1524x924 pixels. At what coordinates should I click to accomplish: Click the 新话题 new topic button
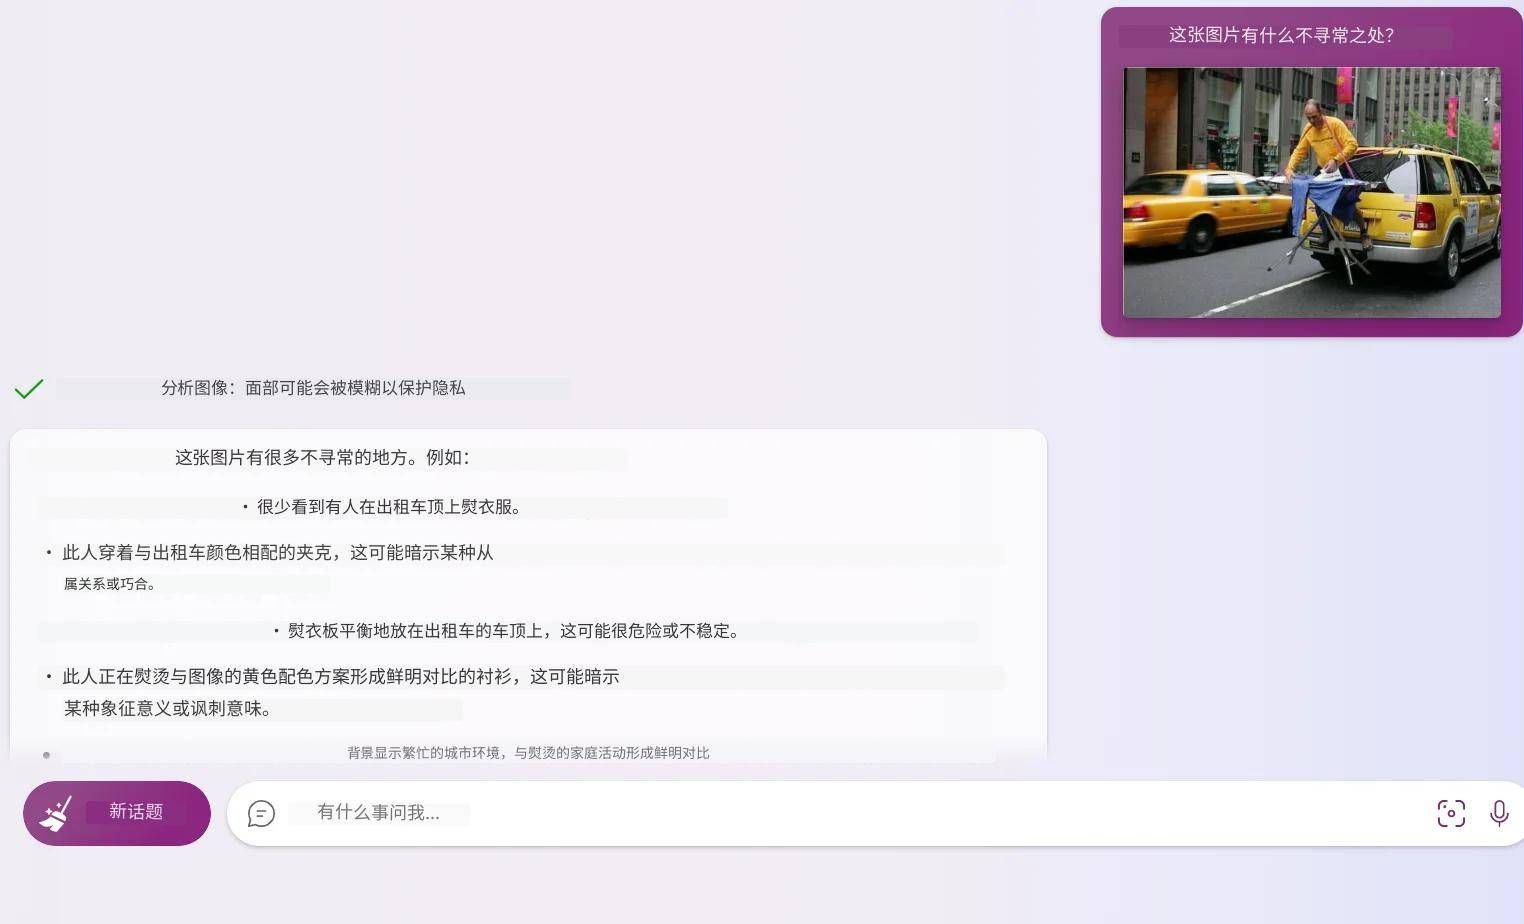(x=117, y=813)
